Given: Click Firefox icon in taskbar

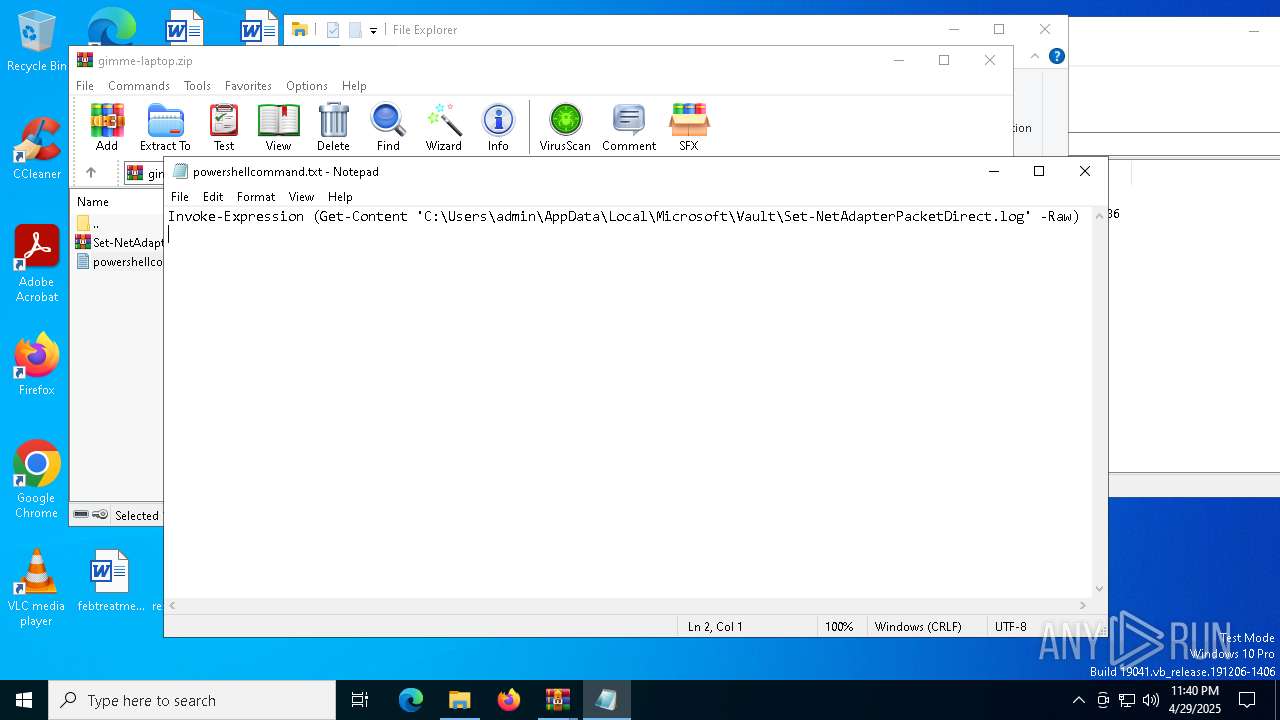Looking at the screenshot, I should coord(509,700).
